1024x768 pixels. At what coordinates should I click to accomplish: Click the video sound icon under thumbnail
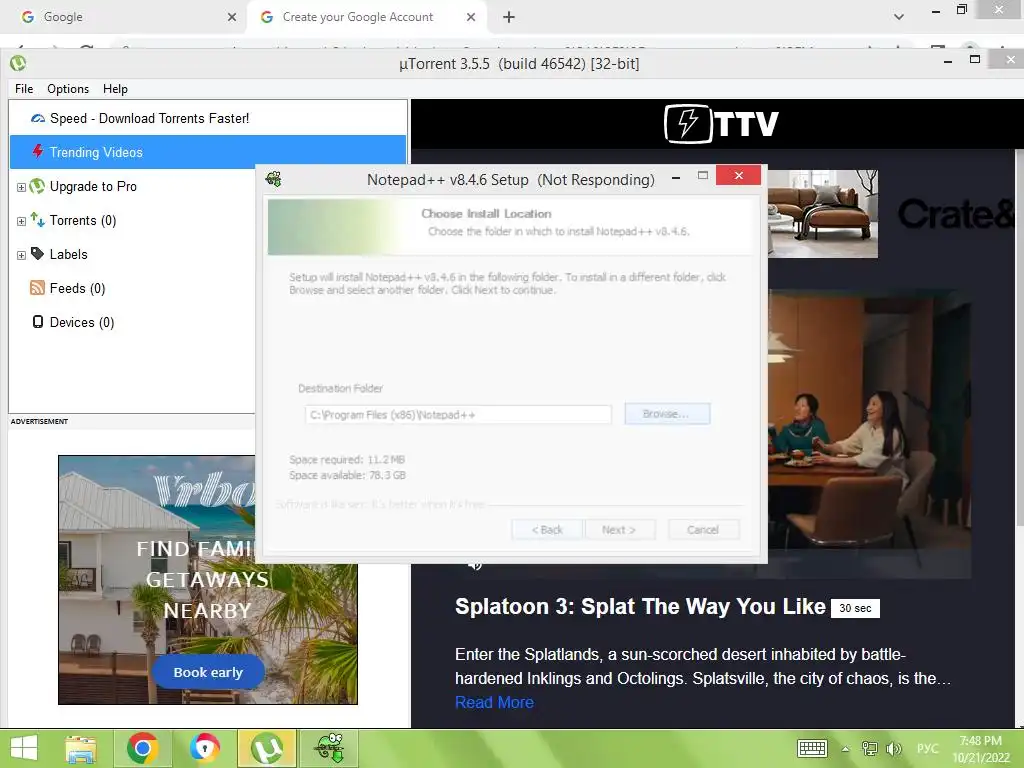(475, 566)
